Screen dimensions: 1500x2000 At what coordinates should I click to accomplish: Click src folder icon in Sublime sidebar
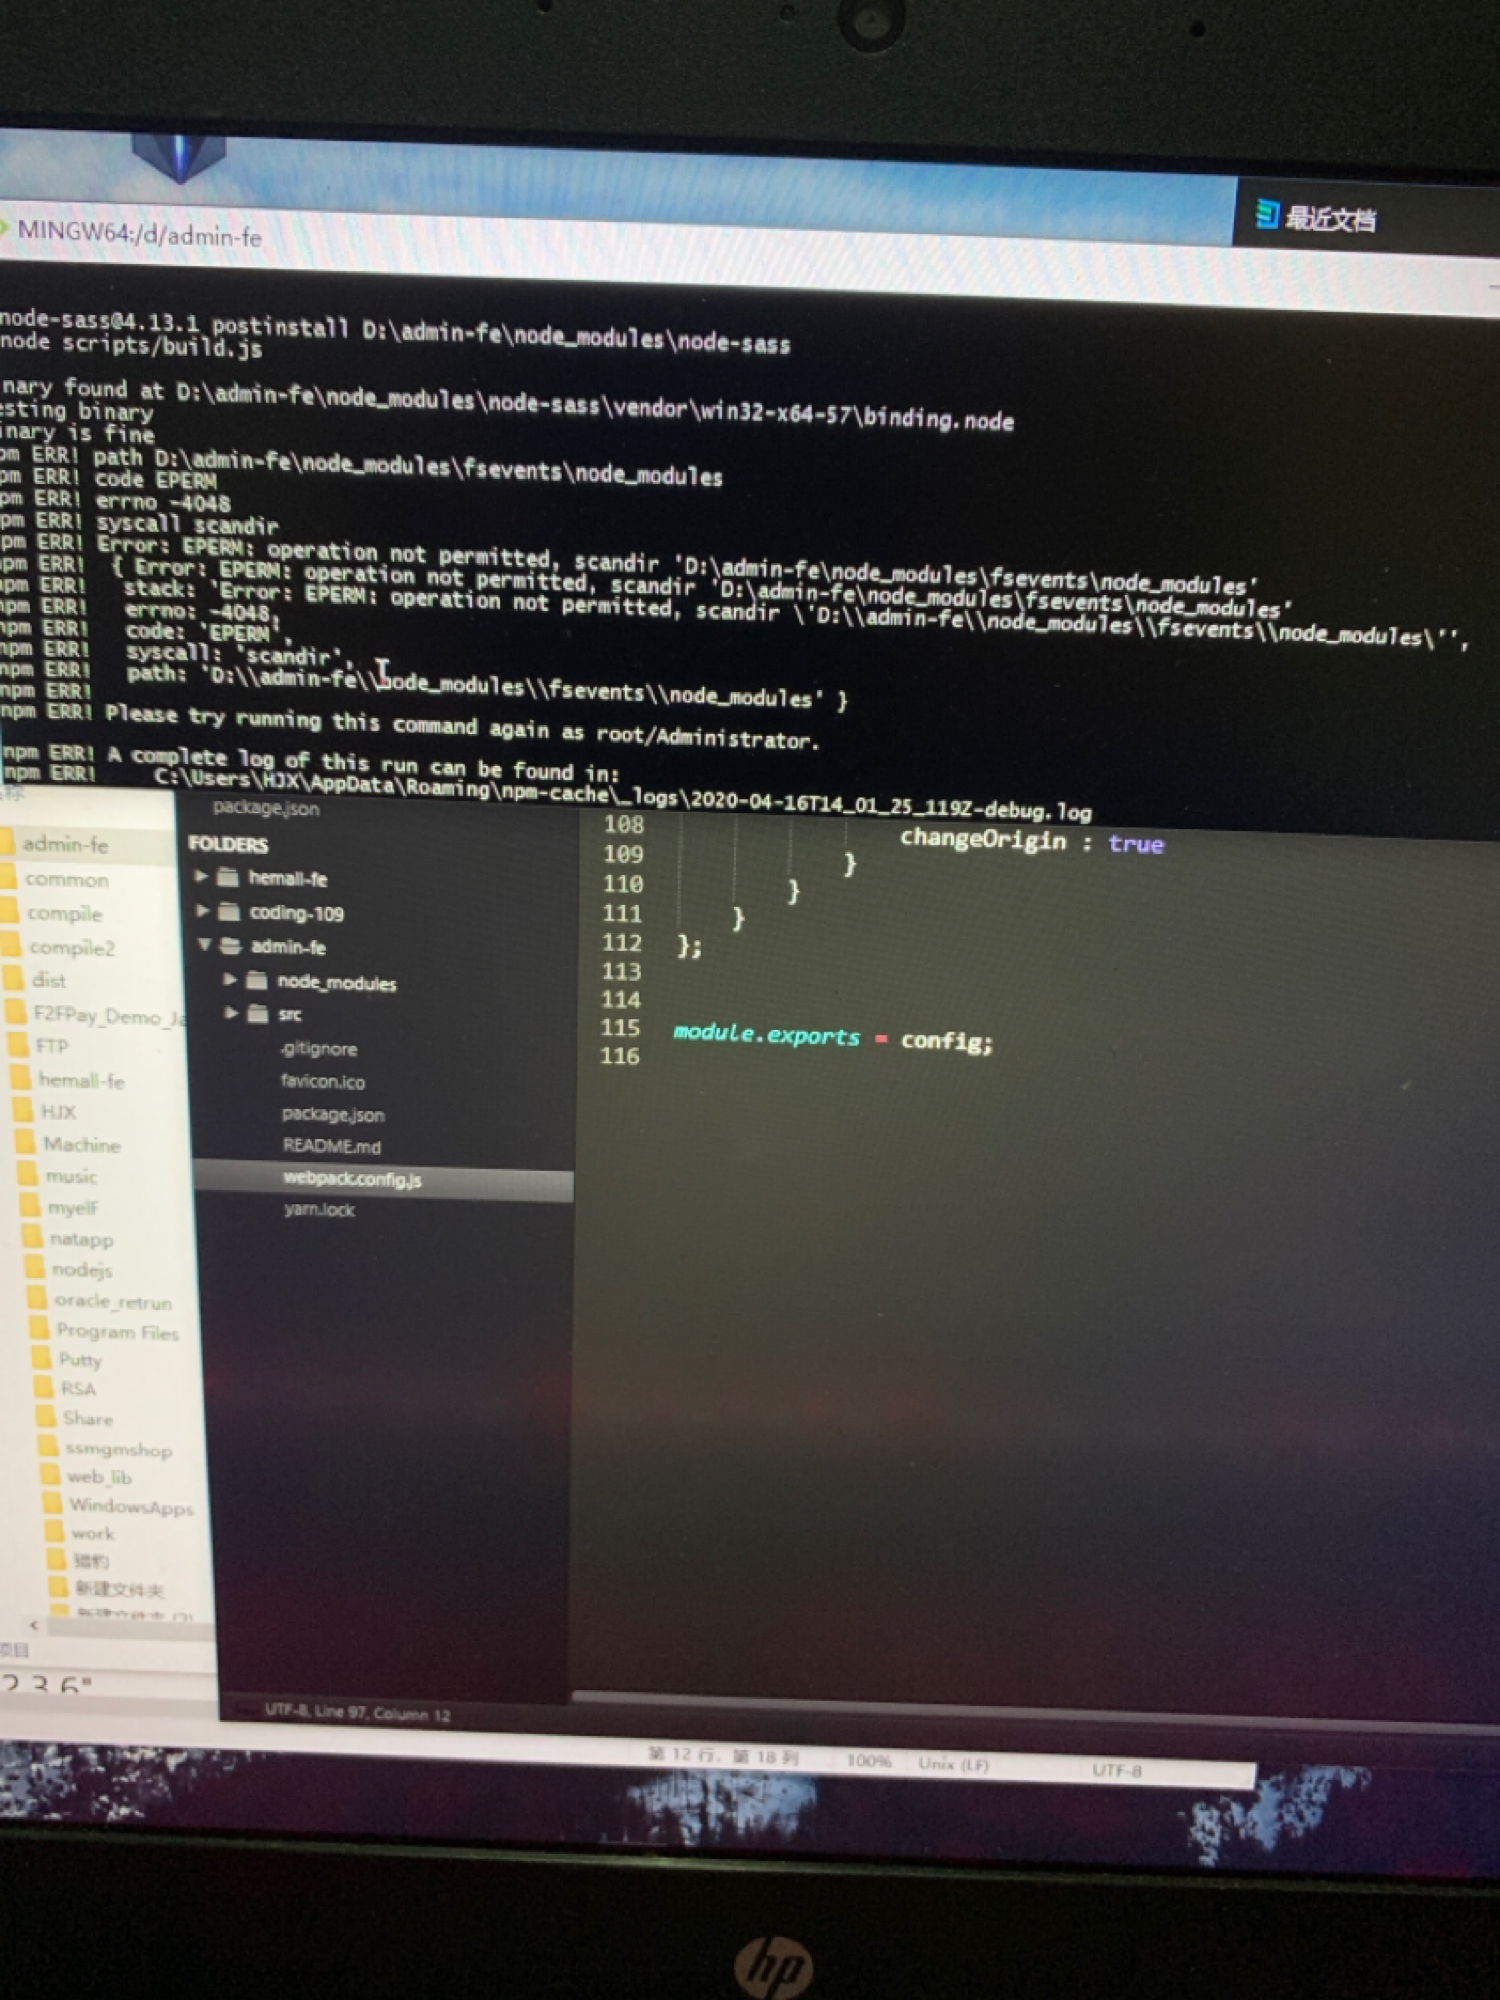pos(258,1013)
